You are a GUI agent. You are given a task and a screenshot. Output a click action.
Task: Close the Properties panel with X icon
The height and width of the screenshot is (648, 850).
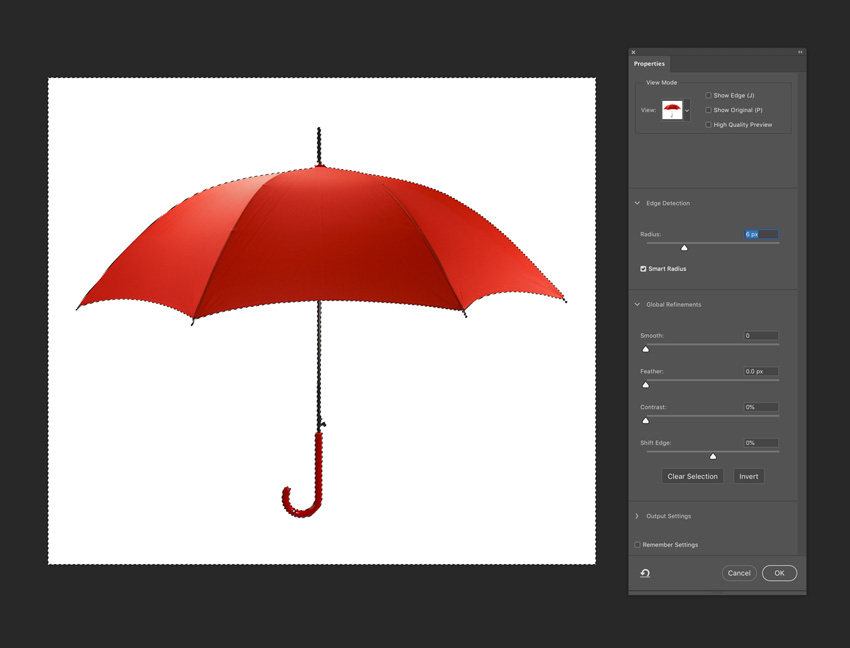[x=633, y=52]
